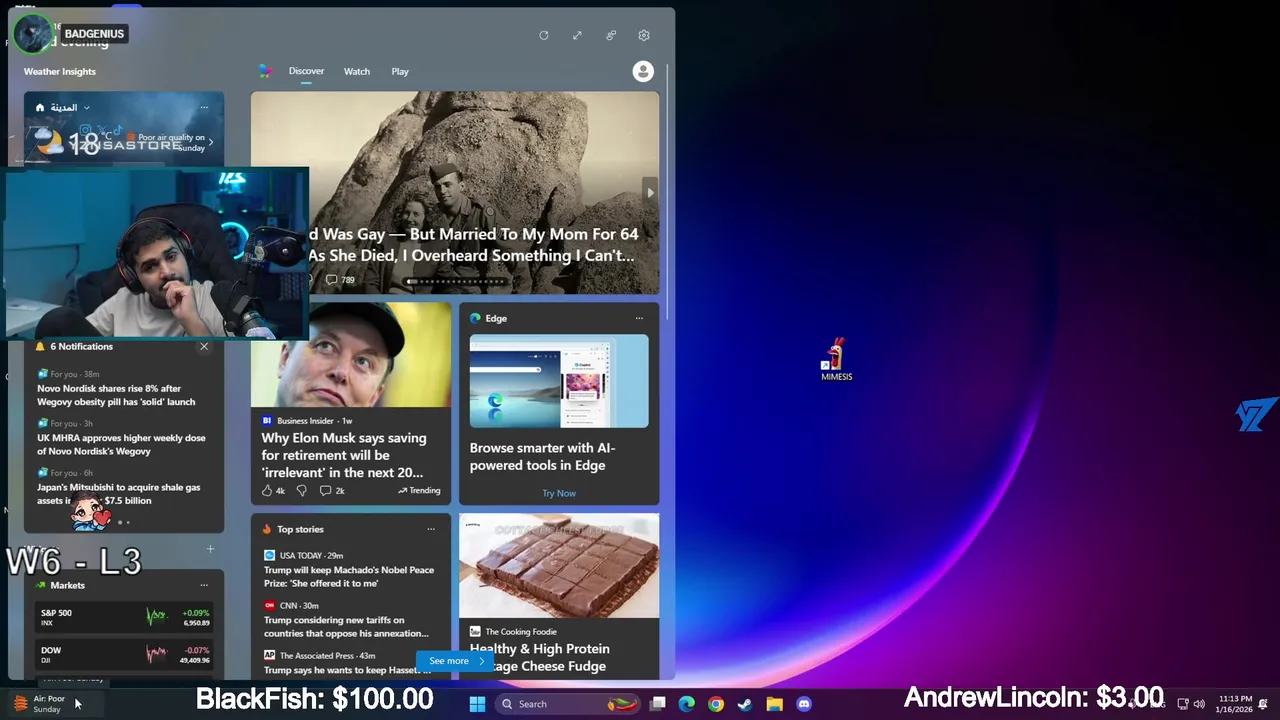
Task: Open comments on the featured story
Action: pos(339,279)
